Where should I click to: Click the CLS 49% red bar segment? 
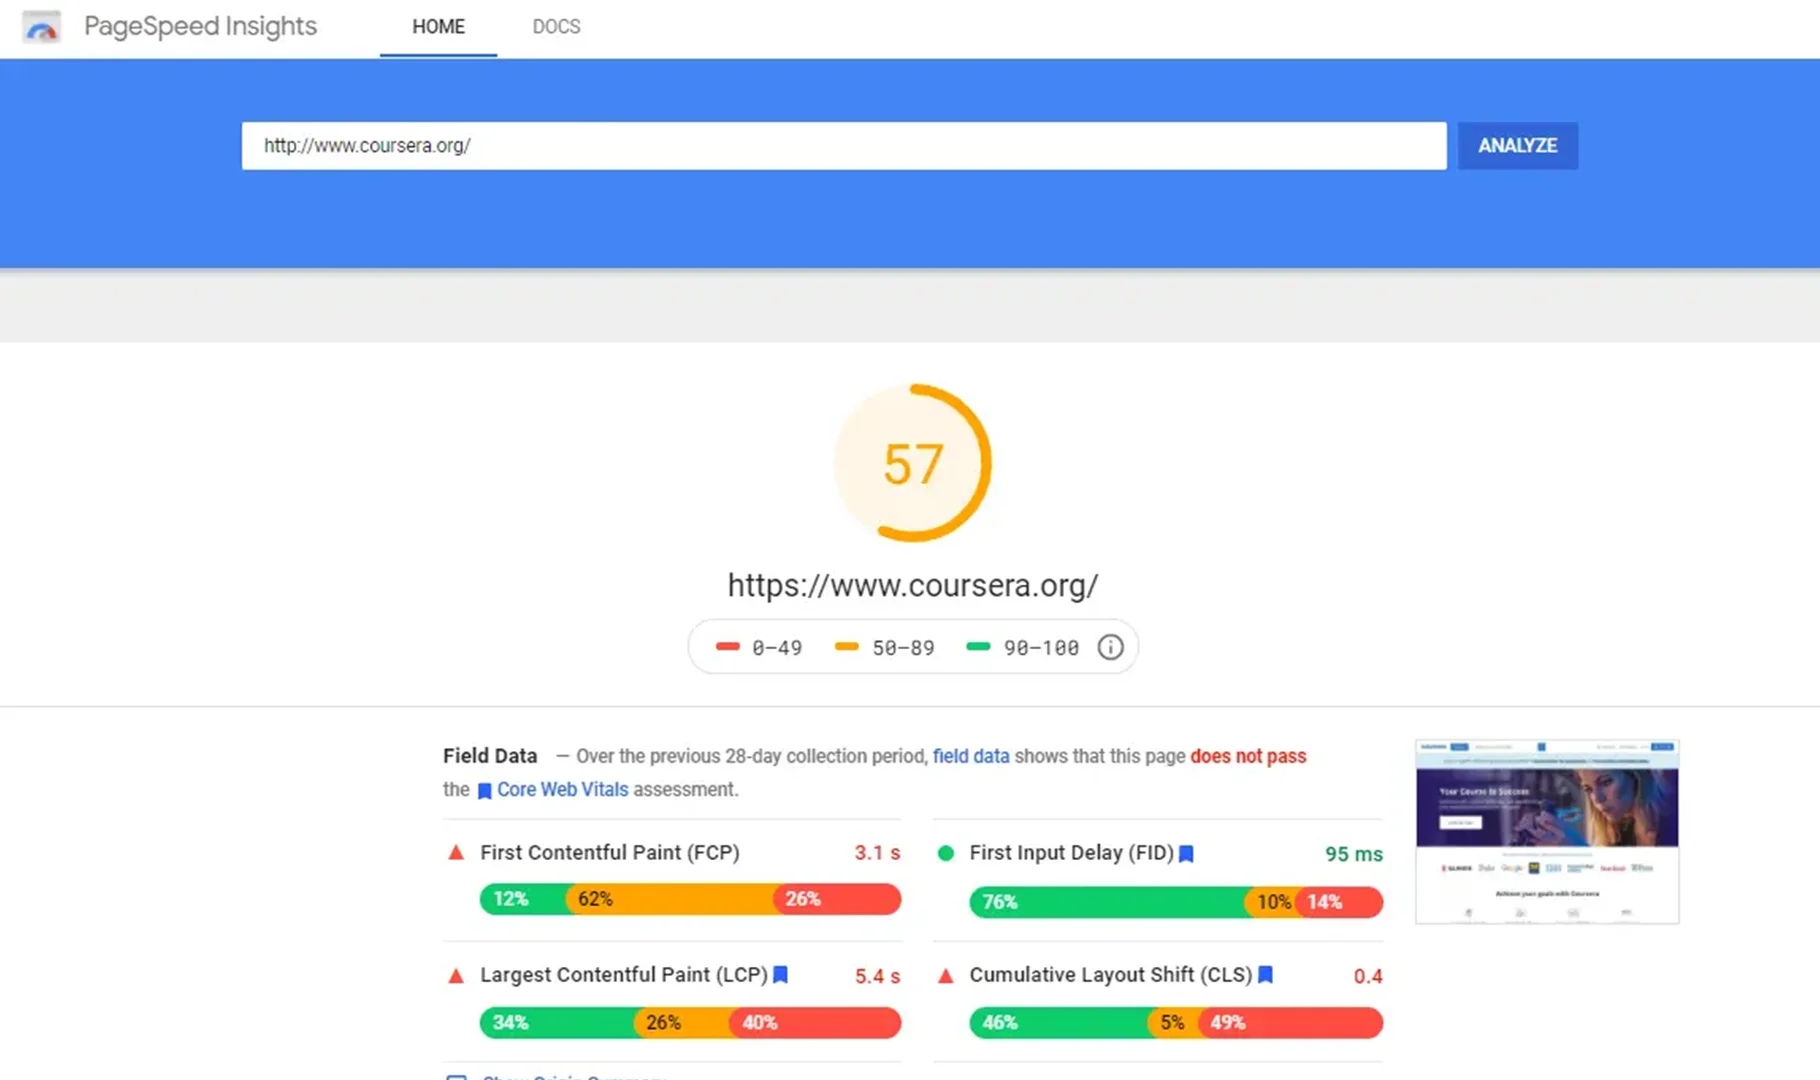(x=1290, y=1023)
